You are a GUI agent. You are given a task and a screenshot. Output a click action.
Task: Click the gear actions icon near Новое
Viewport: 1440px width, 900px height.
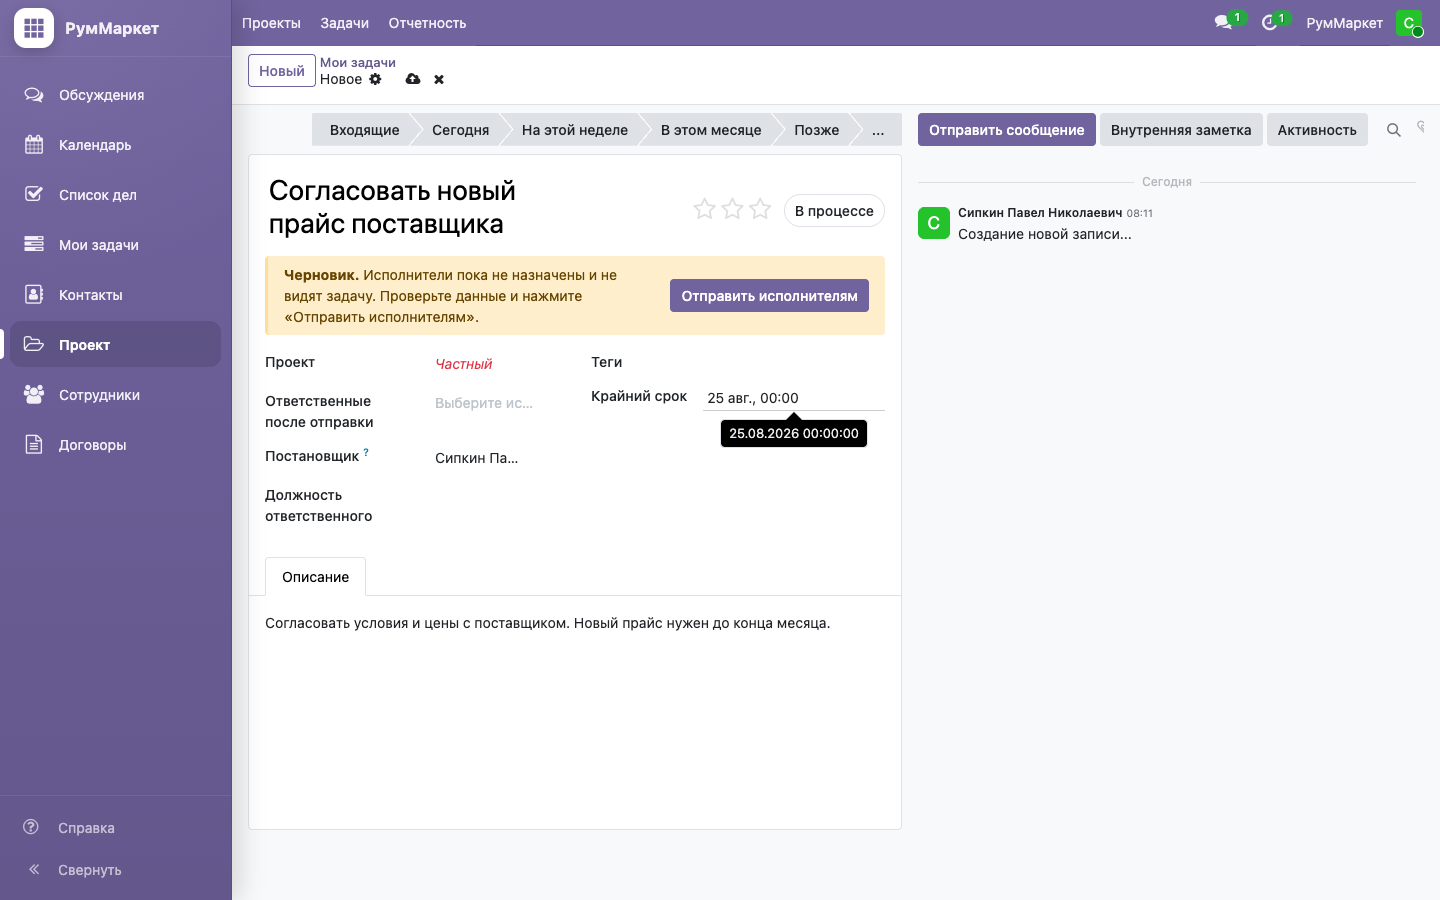click(x=376, y=79)
